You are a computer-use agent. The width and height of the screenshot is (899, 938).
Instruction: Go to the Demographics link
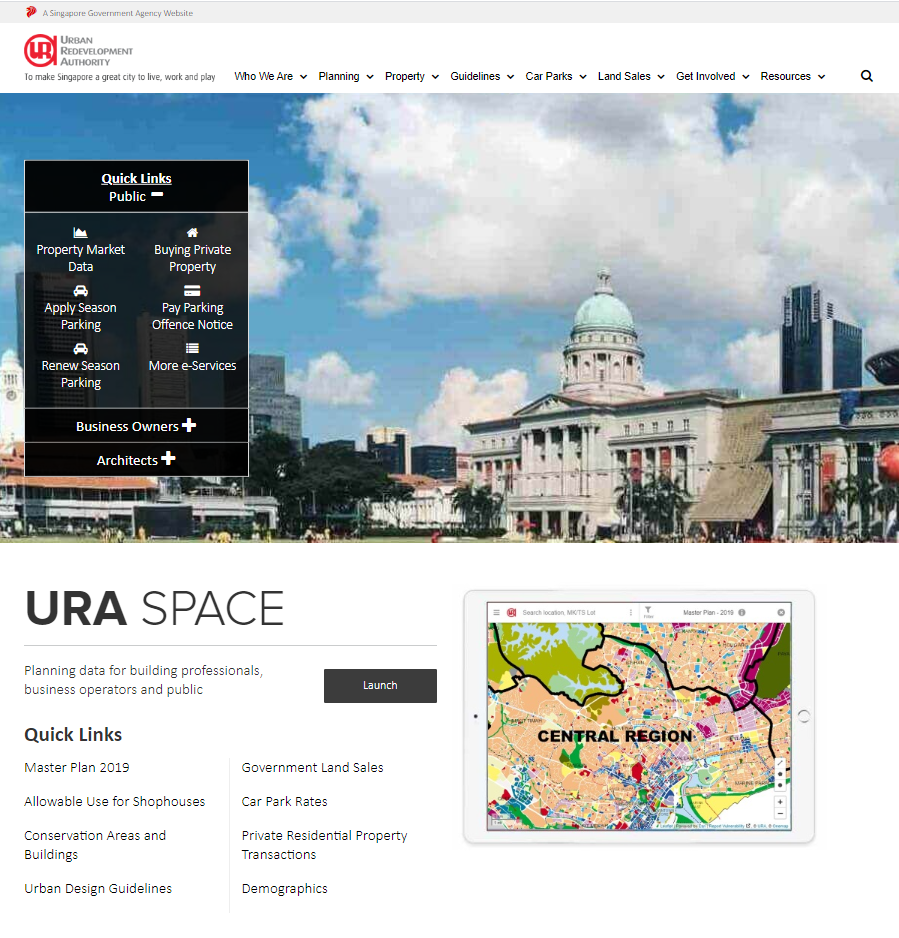pyautogui.click(x=285, y=889)
